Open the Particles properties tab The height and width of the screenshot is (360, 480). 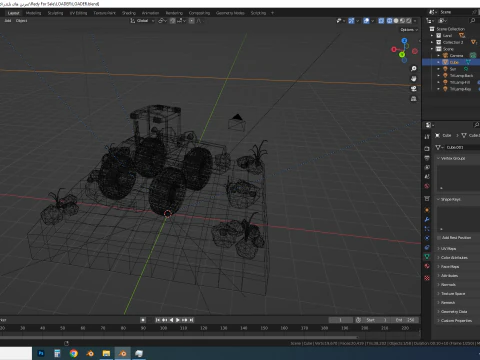pos(427,229)
